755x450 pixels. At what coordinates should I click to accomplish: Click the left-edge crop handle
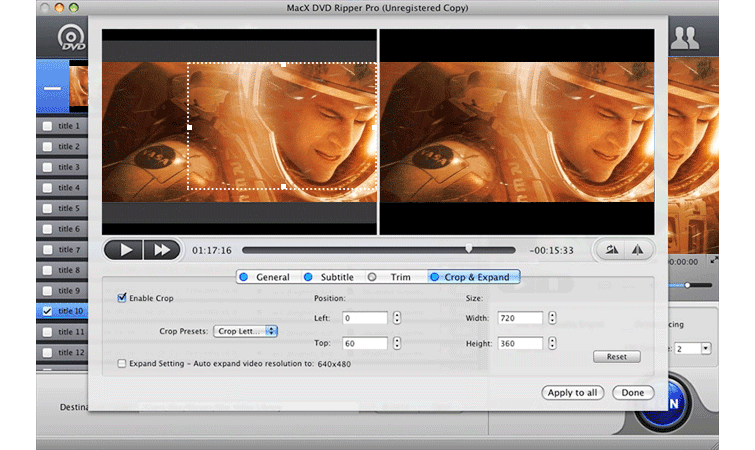coord(189,127)
